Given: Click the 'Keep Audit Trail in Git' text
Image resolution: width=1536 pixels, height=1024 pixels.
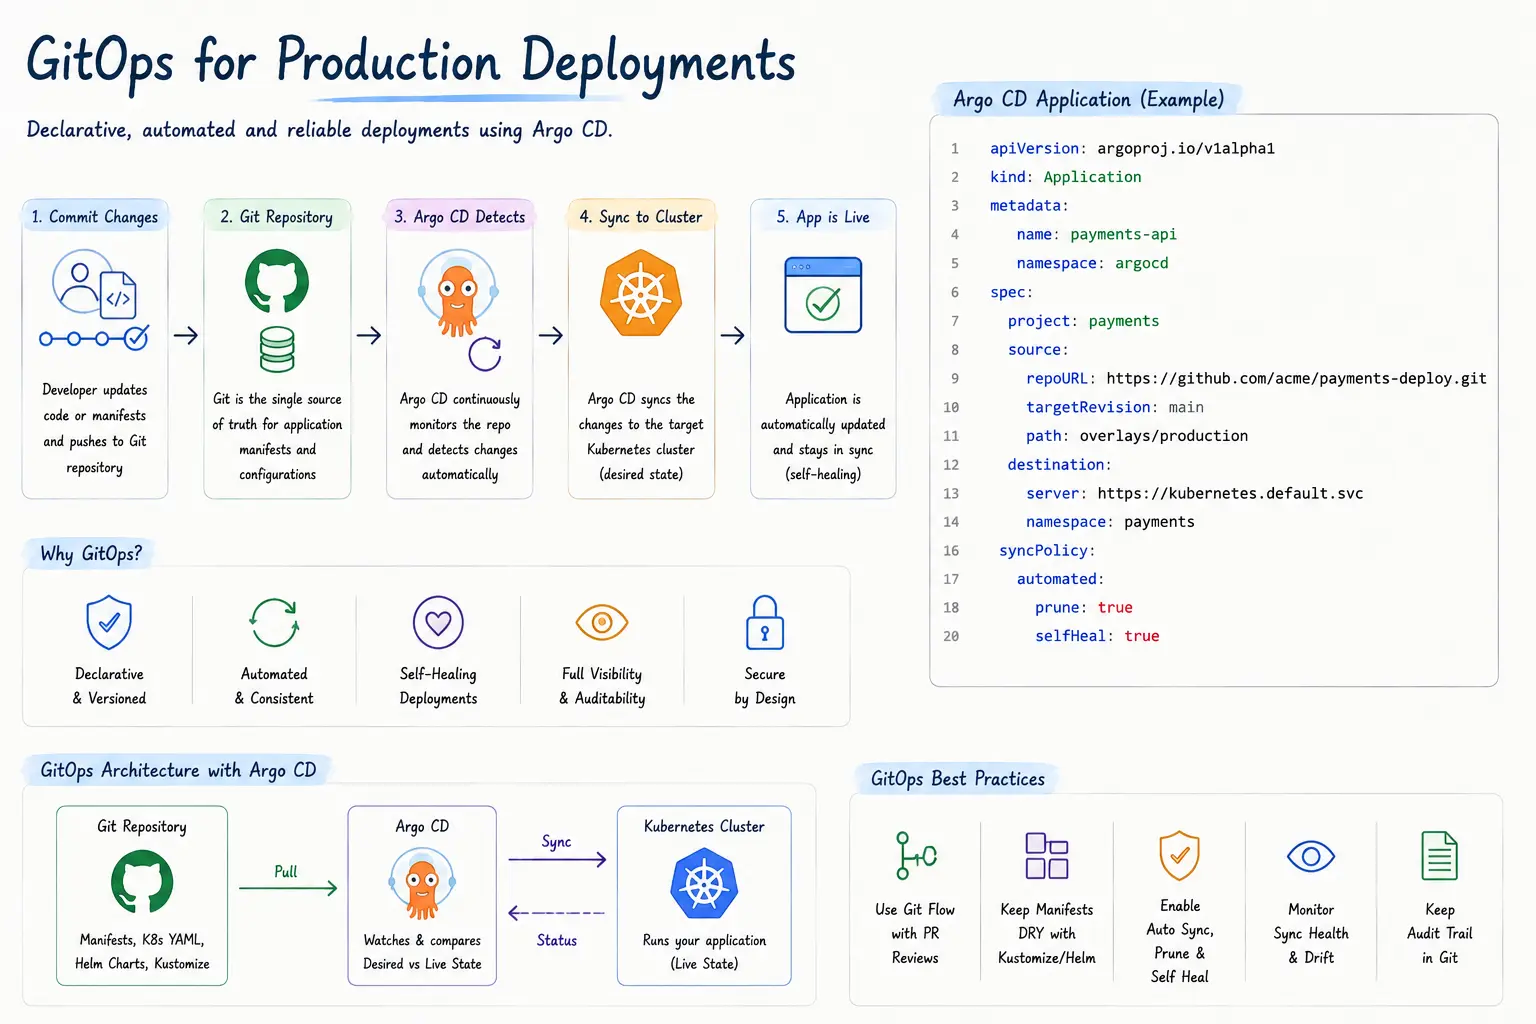Looking at the screenshot, I should (x=1440, y=933).
